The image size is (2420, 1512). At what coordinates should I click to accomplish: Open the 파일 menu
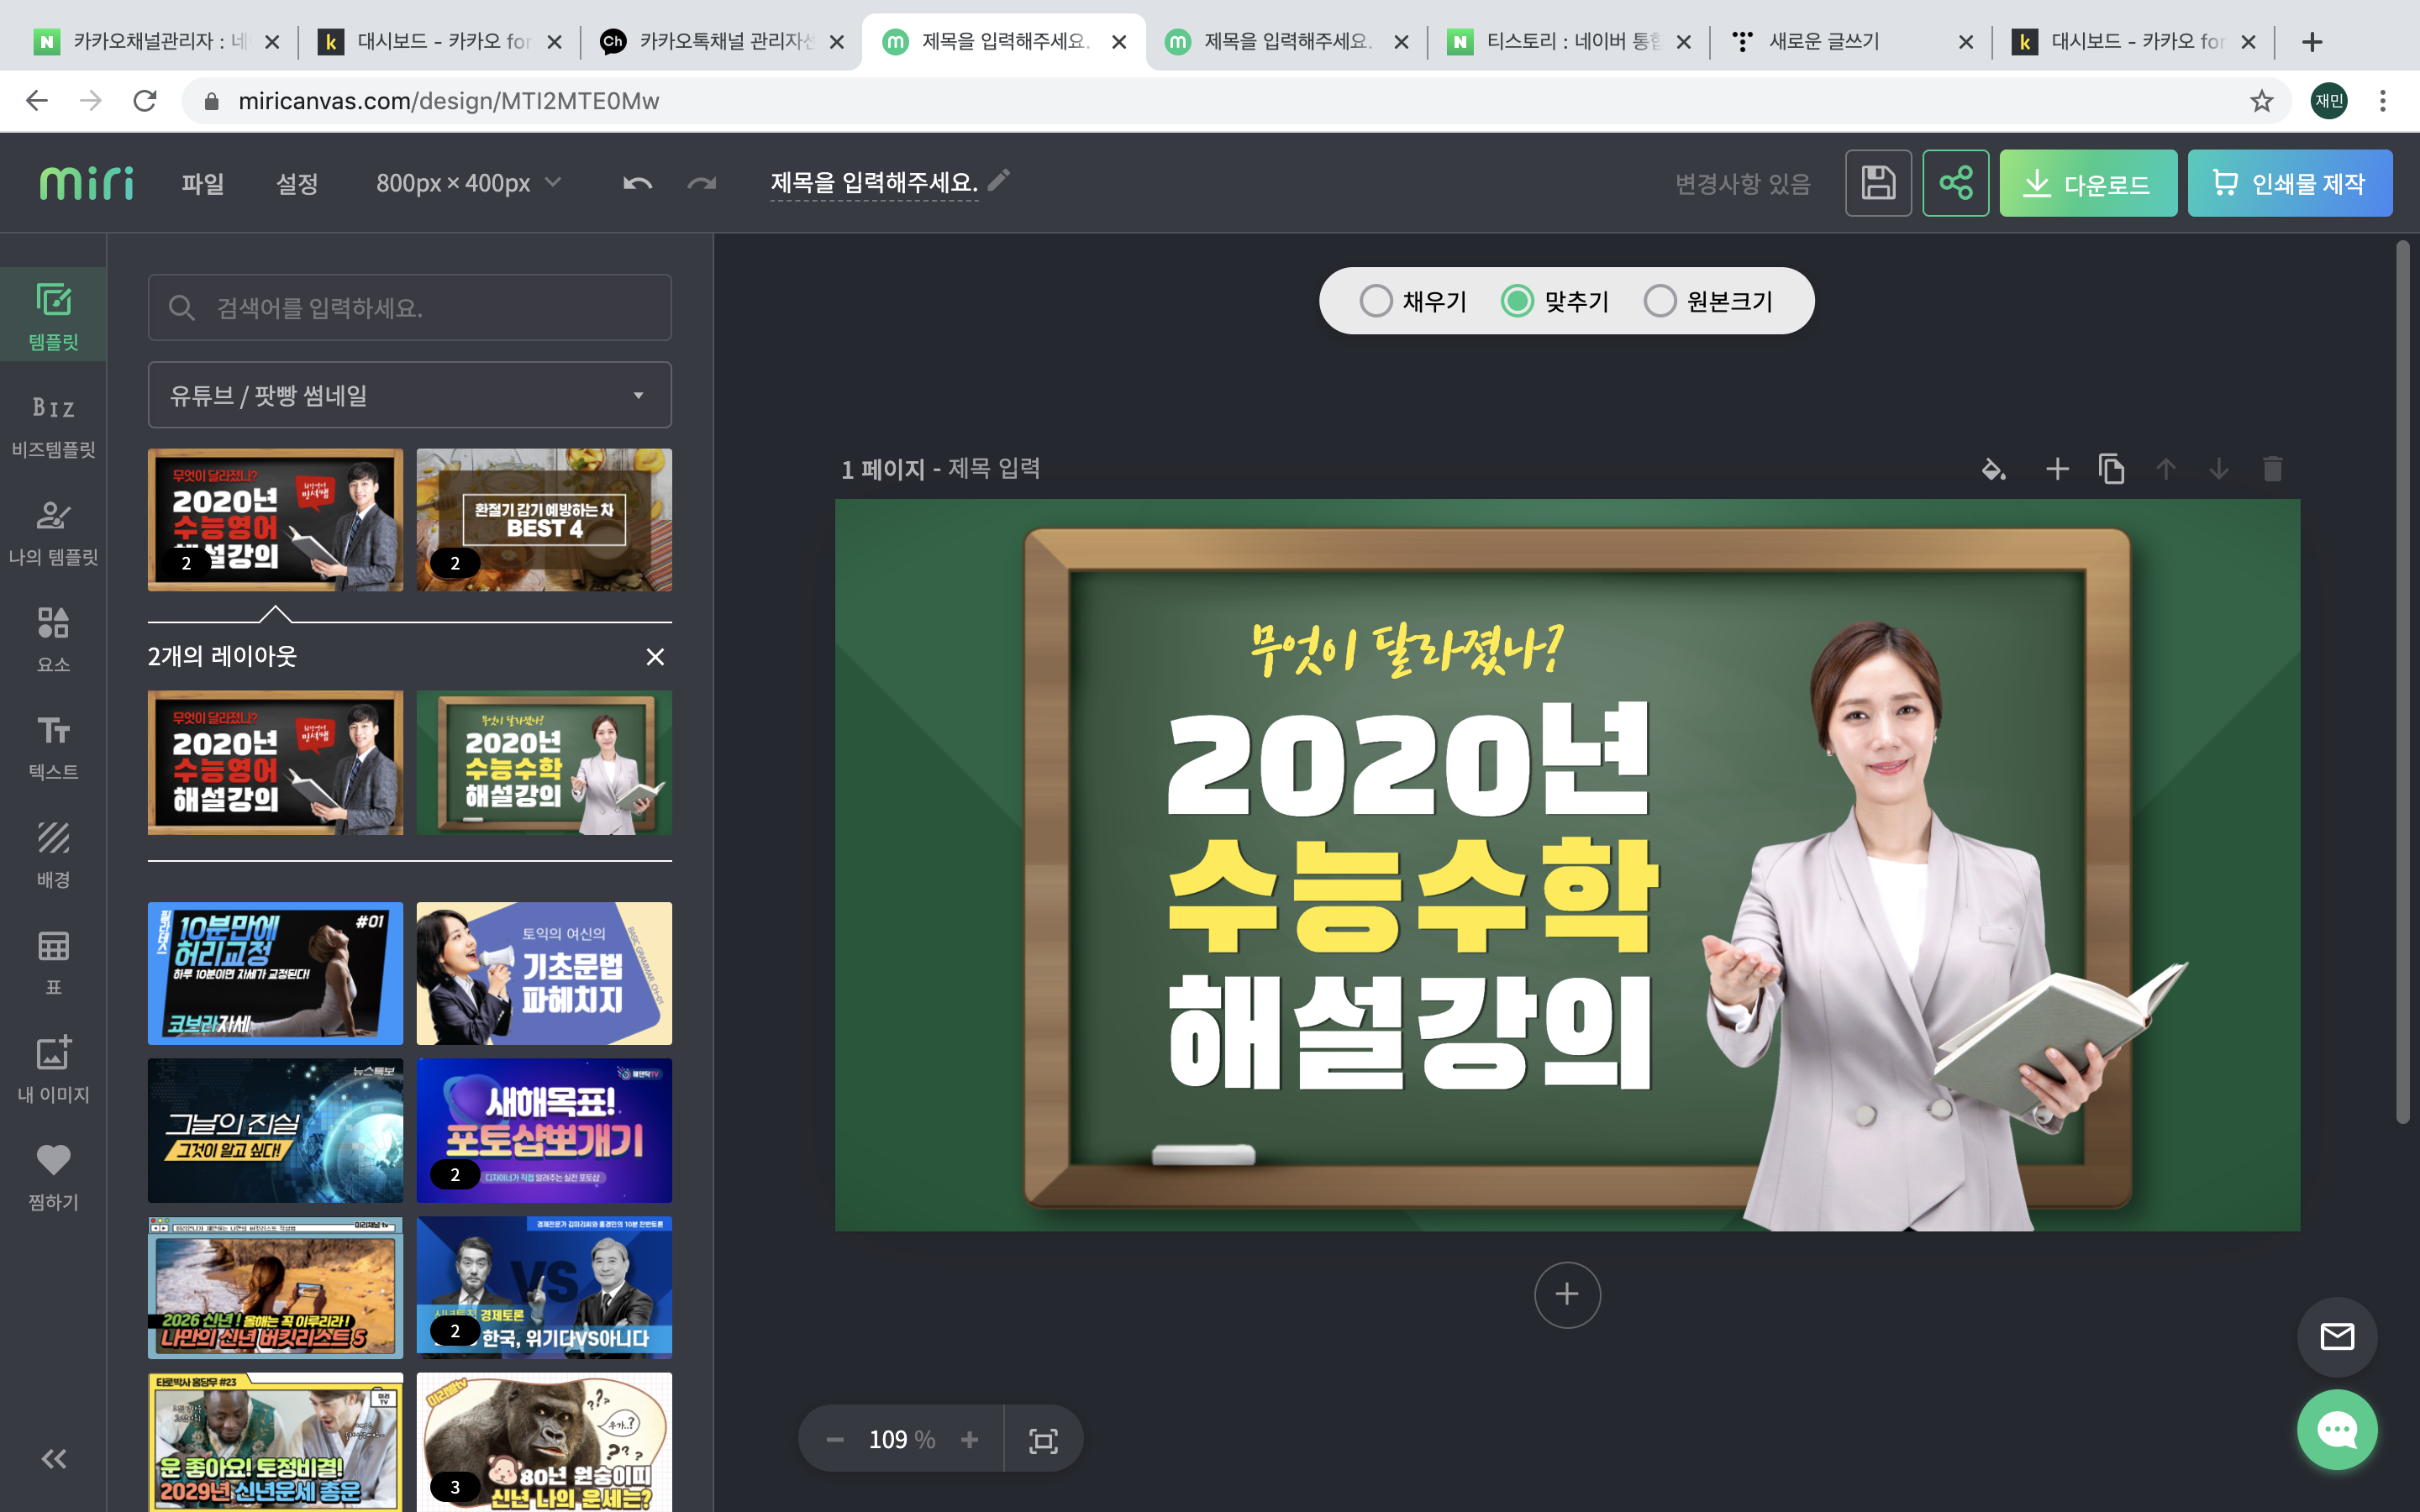click(x=202, y=183)
